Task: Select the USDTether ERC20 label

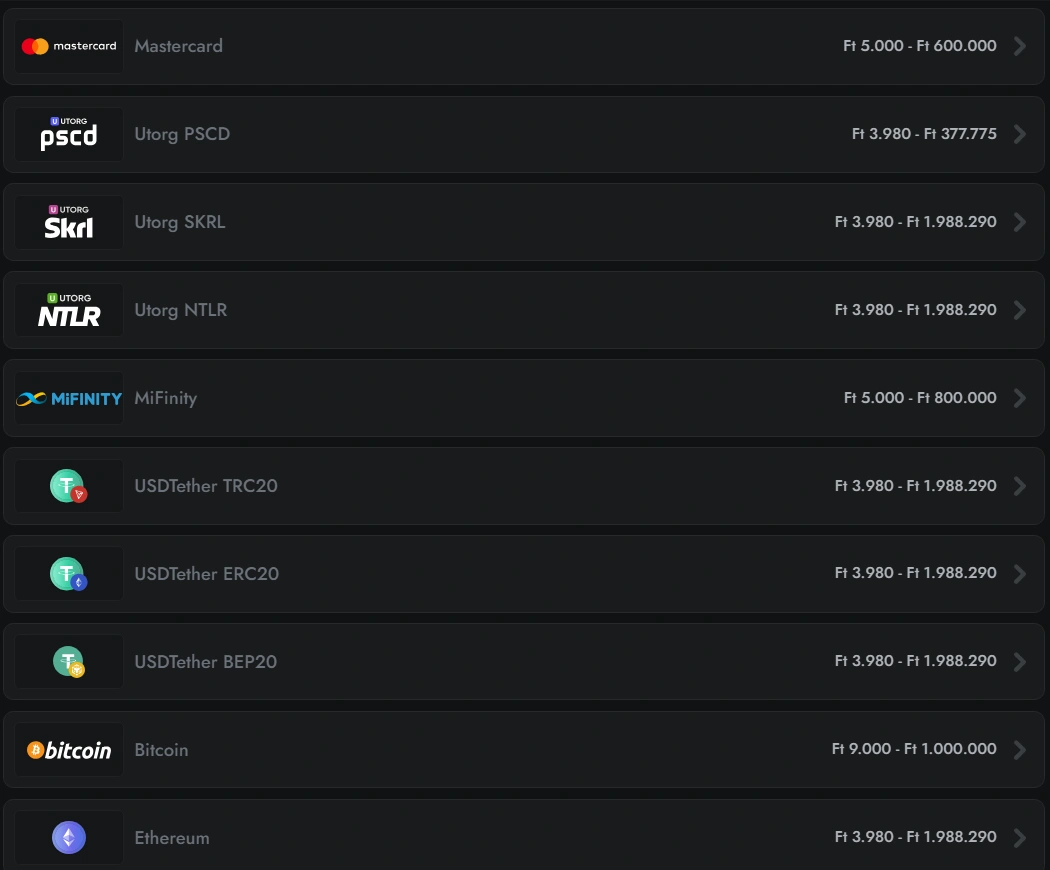Action: [207, 574]
